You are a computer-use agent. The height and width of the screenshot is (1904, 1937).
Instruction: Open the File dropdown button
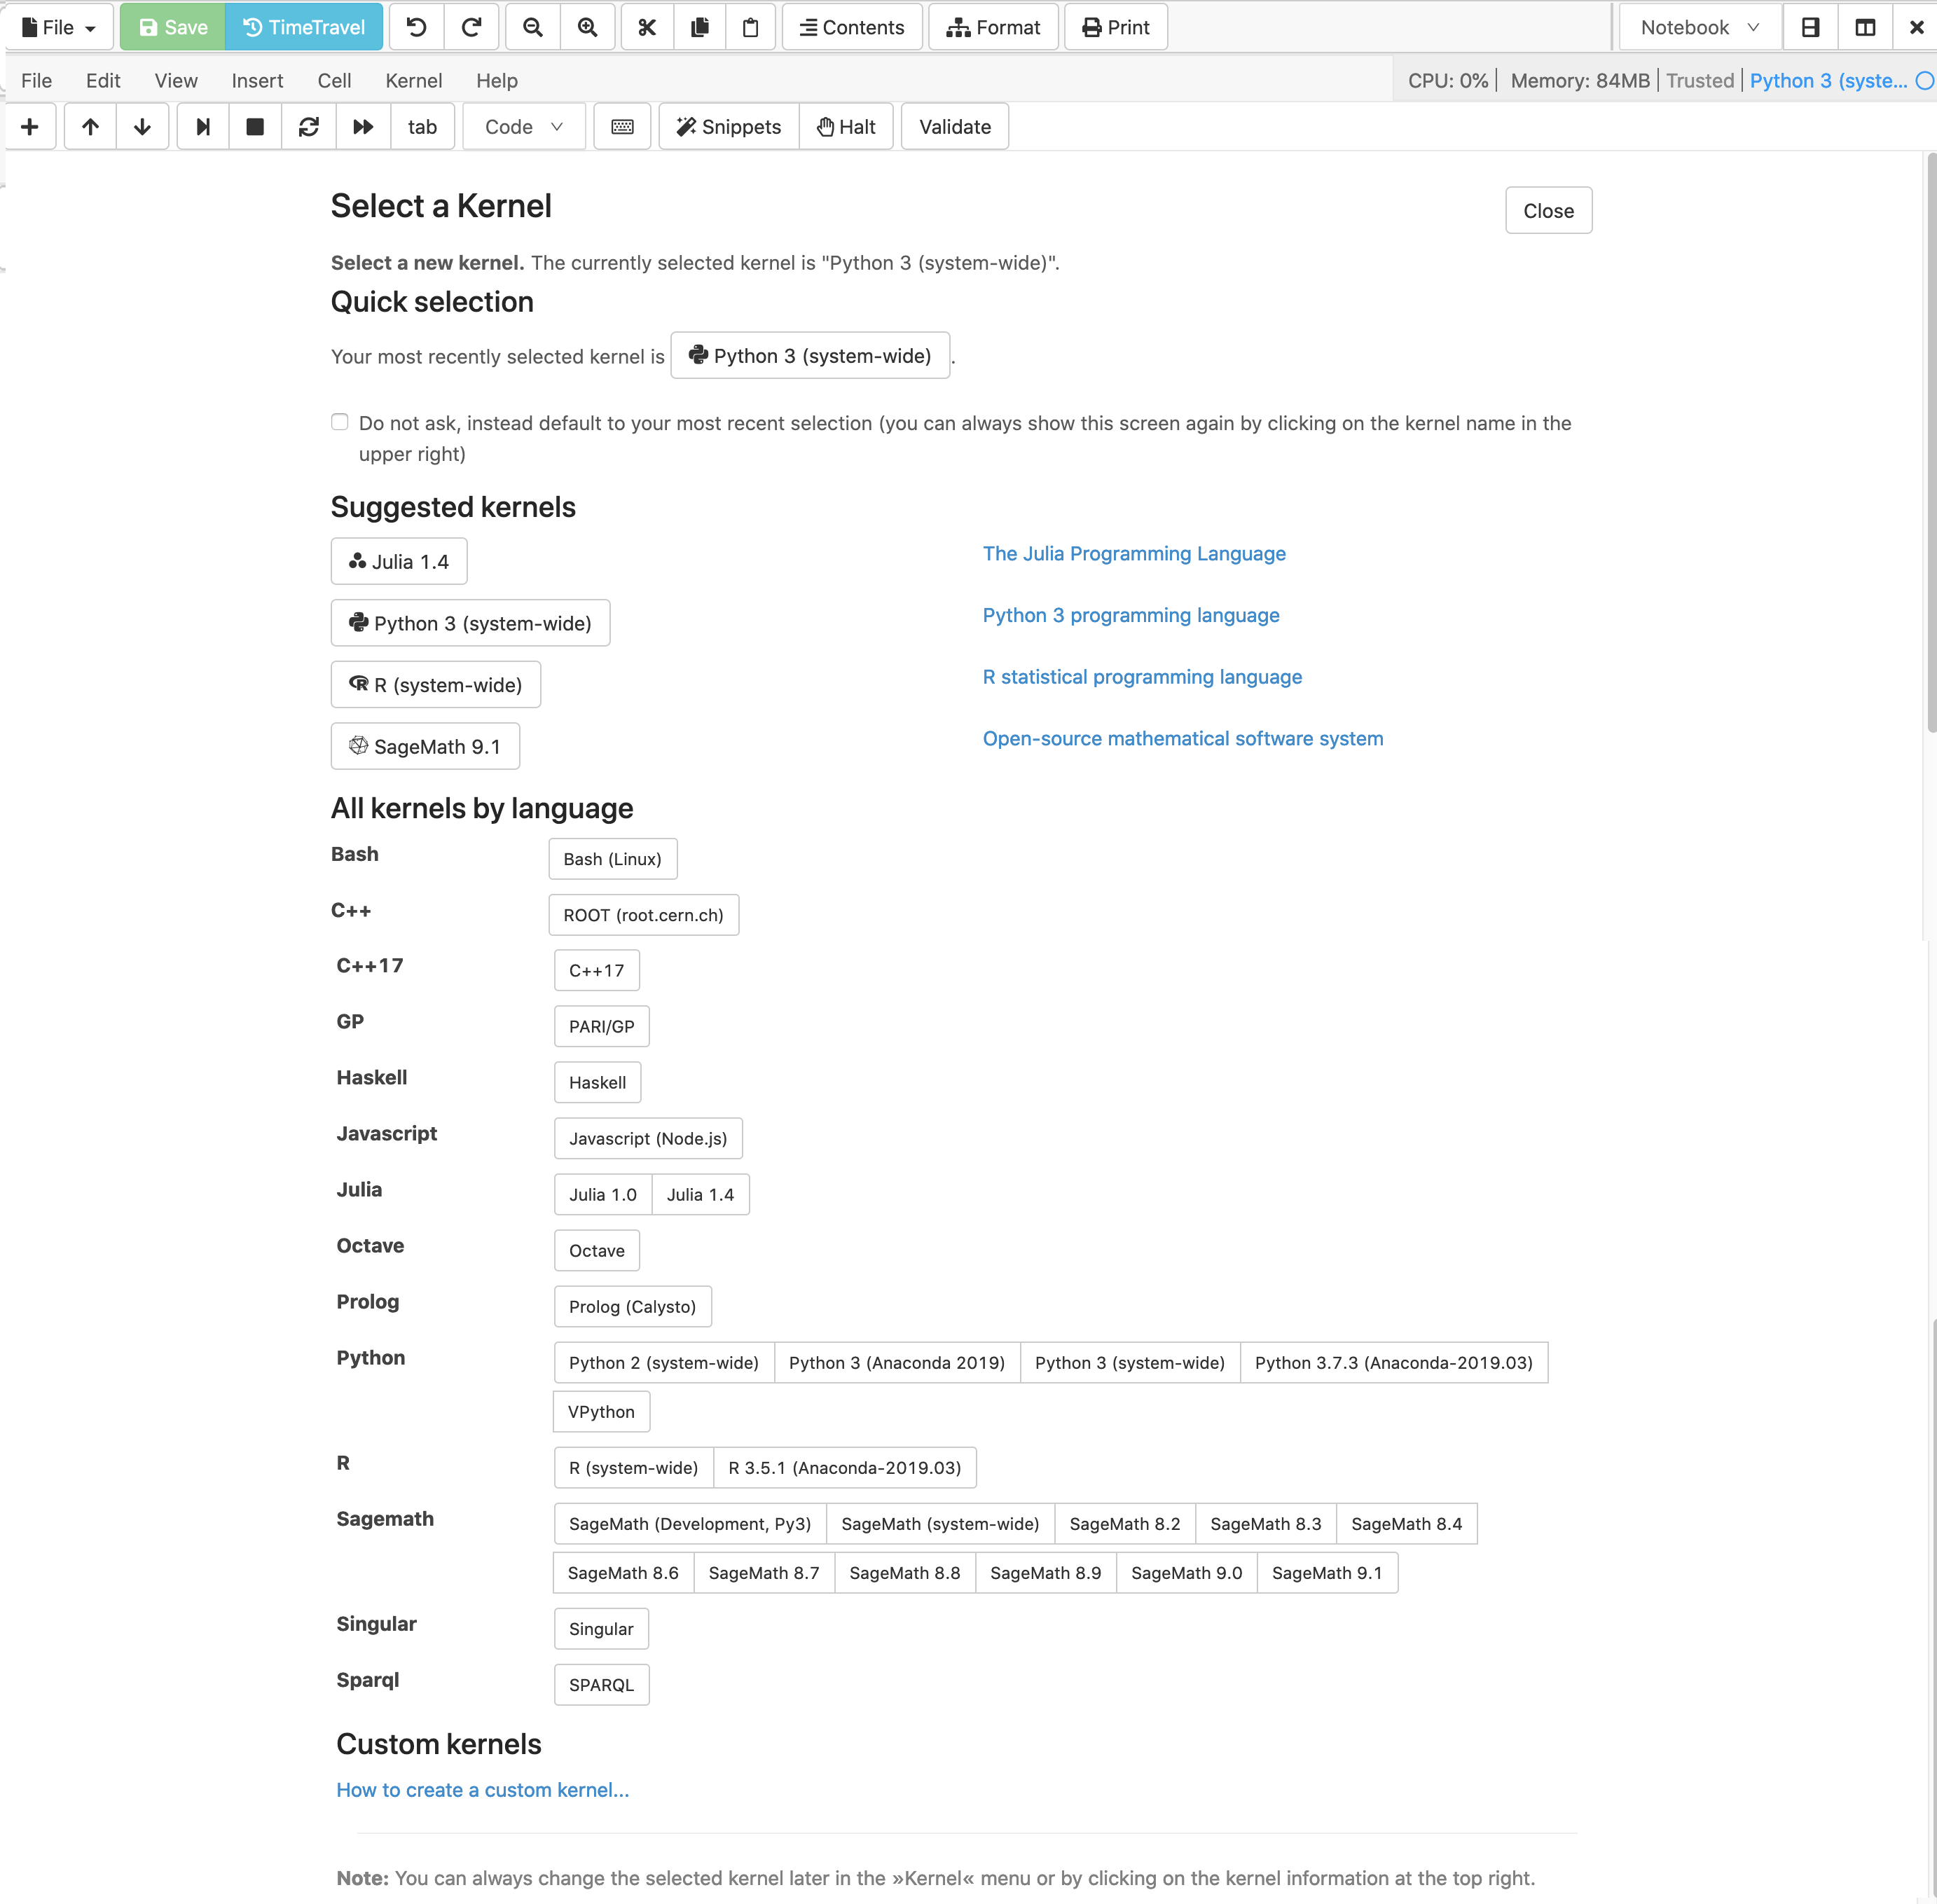click(58, 27)
